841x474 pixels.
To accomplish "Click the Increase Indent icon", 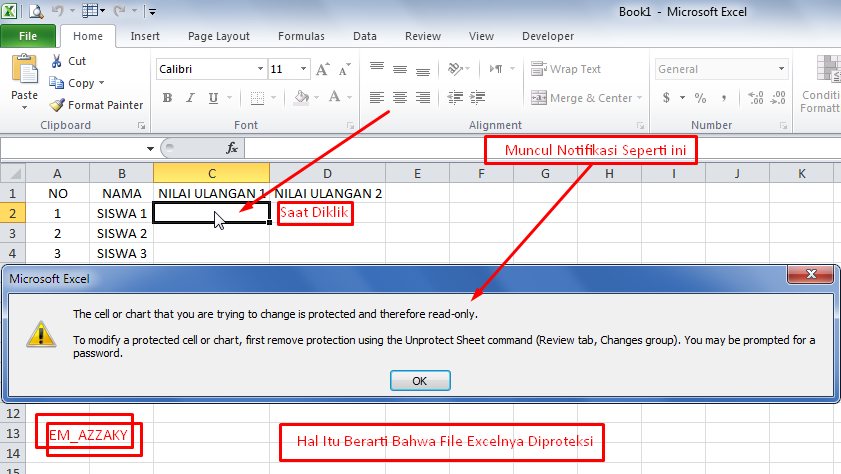I will click(477, 97).
